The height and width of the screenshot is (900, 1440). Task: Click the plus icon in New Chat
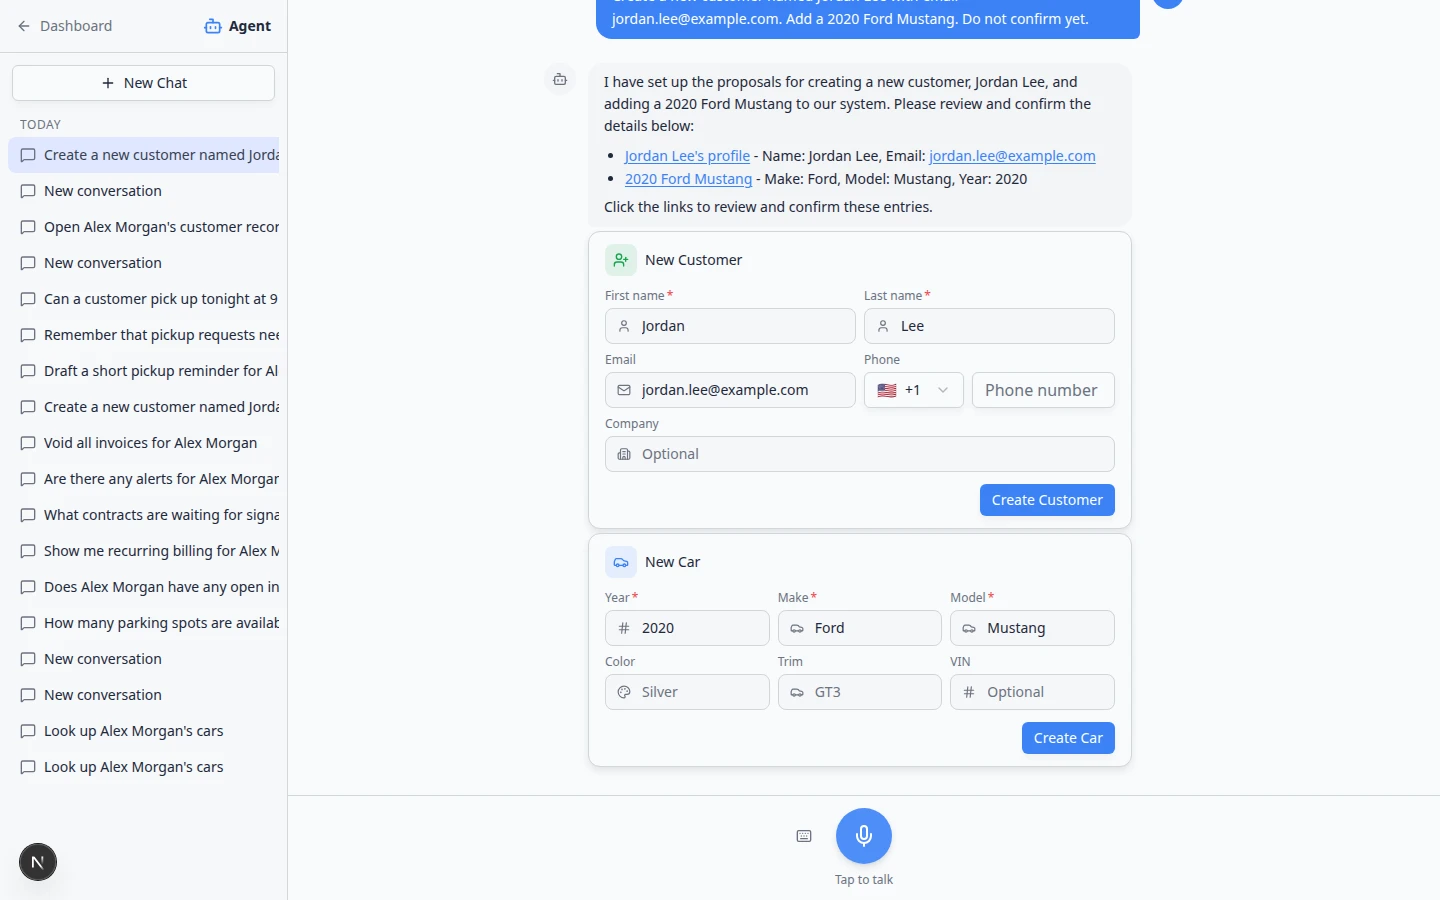pos(108,83)
